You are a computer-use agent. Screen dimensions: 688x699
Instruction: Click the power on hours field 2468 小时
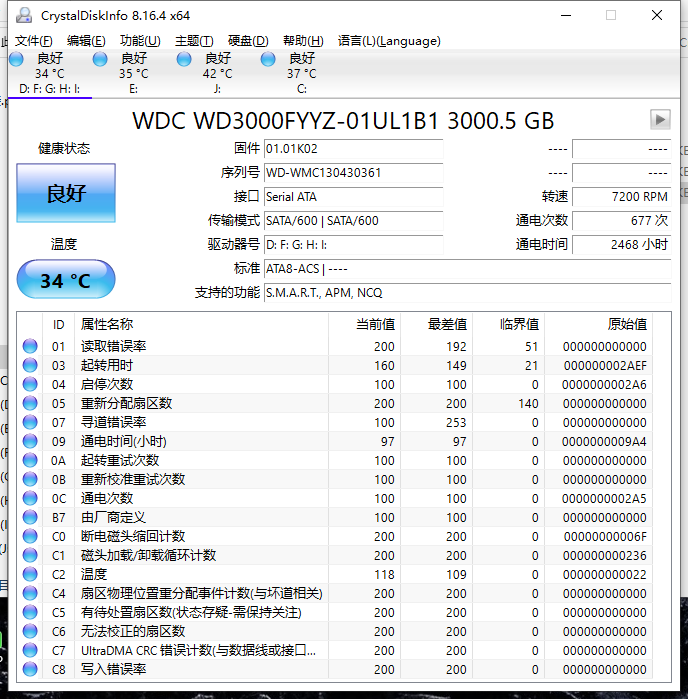pyautogui.click(x=622, y=245)
